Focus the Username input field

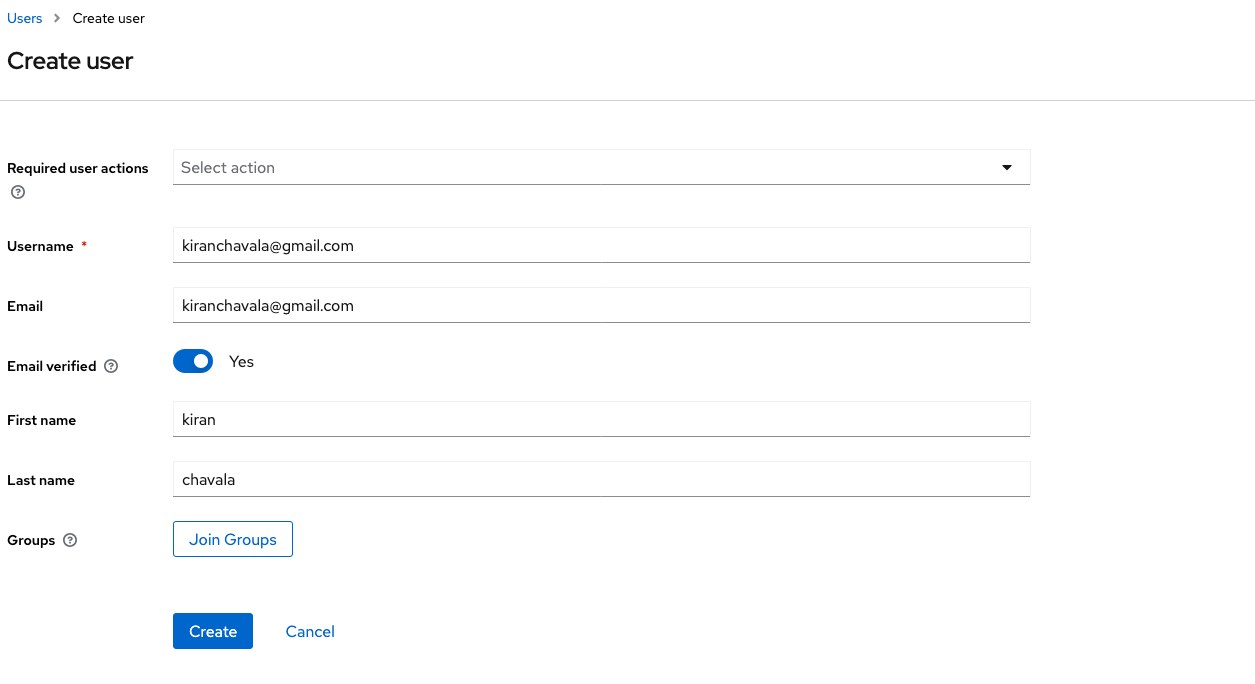[x=601, y=246]
